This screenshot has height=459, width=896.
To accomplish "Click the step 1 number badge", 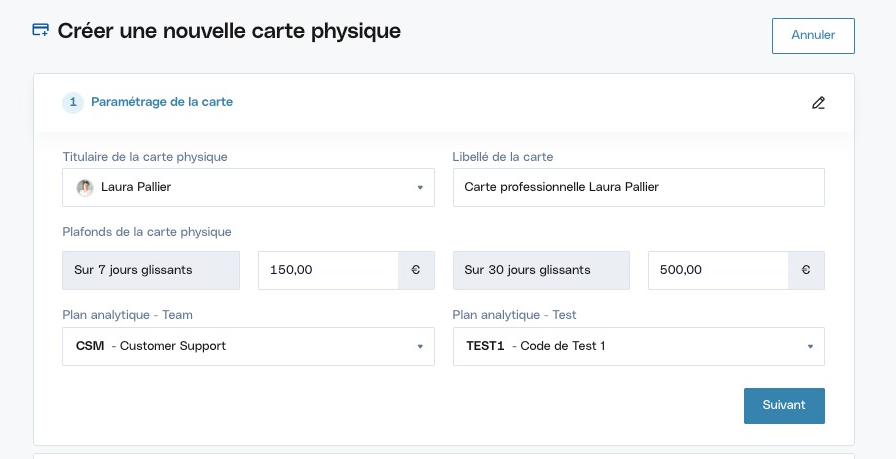I will 73,102.
